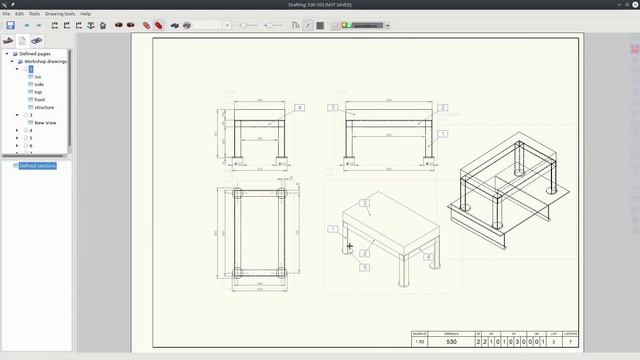The height and width of the screenshot is (360, 640).
Task: Open the Help menu
Action: tap(85, 13)
